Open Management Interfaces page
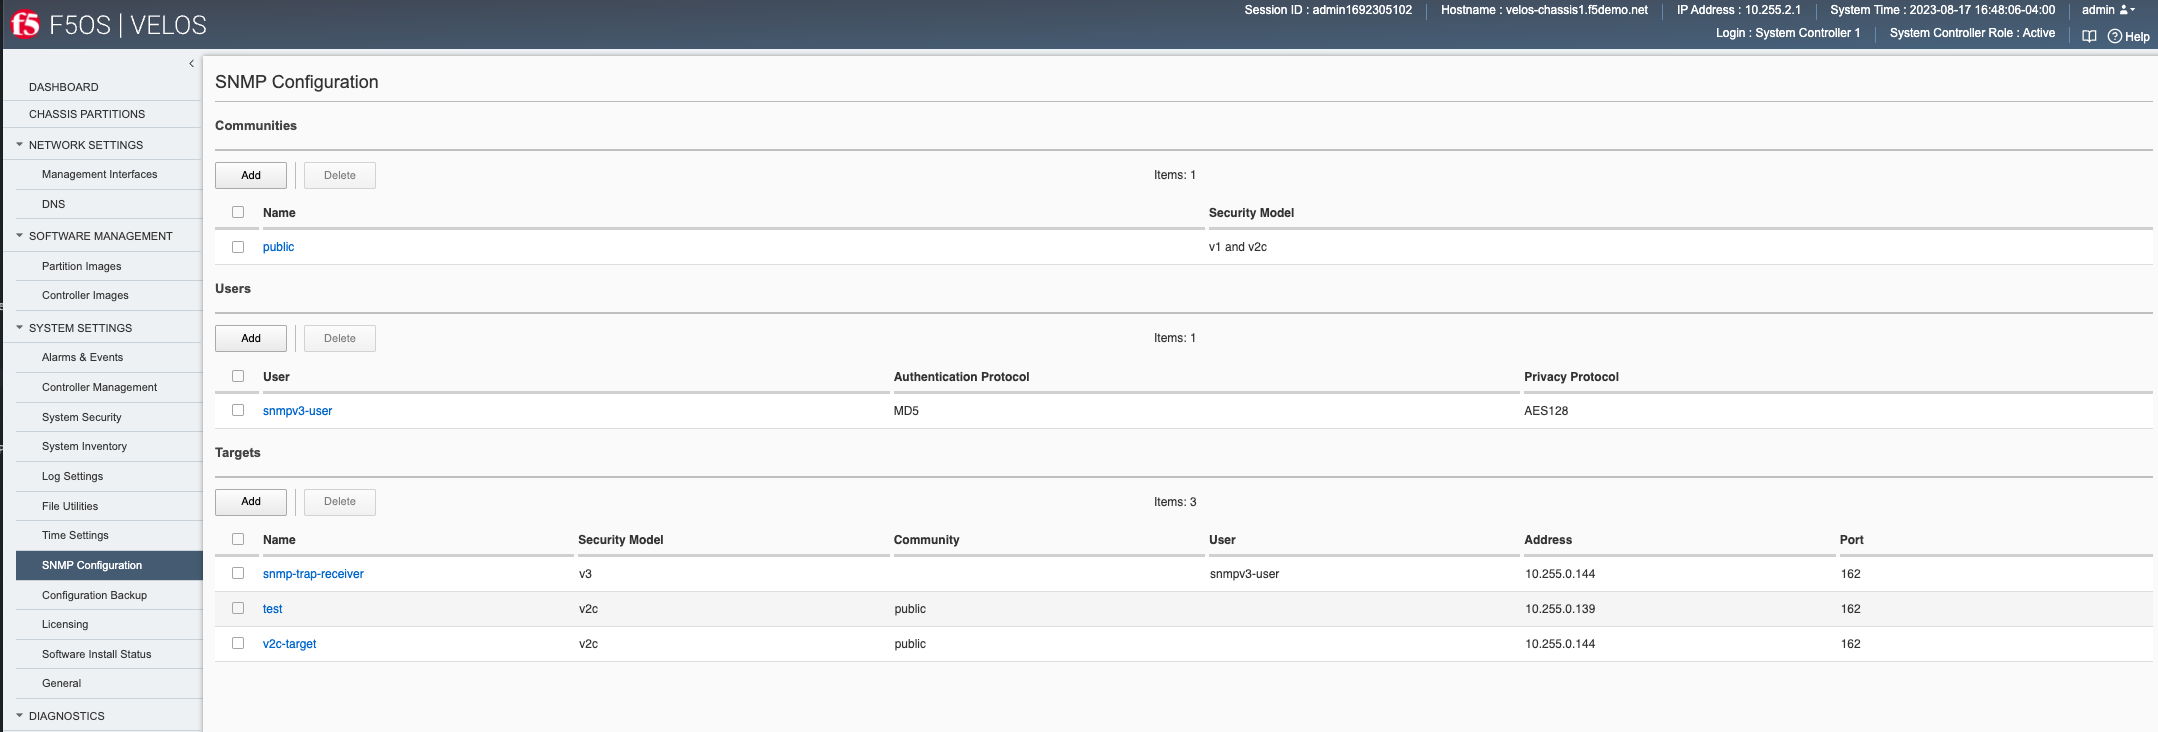The height and width of the screenshot is (732, 2158). pyautogui.click(x=100, y=174)
